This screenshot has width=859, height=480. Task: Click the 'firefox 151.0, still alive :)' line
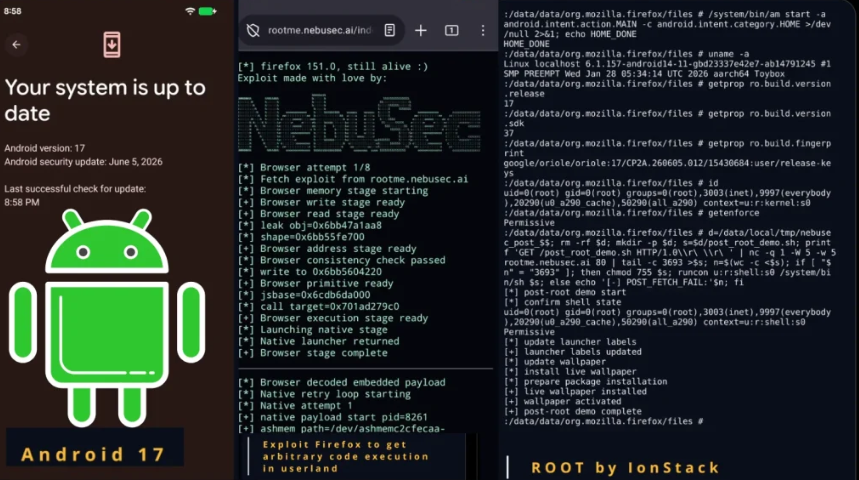[x=333, y=66]
